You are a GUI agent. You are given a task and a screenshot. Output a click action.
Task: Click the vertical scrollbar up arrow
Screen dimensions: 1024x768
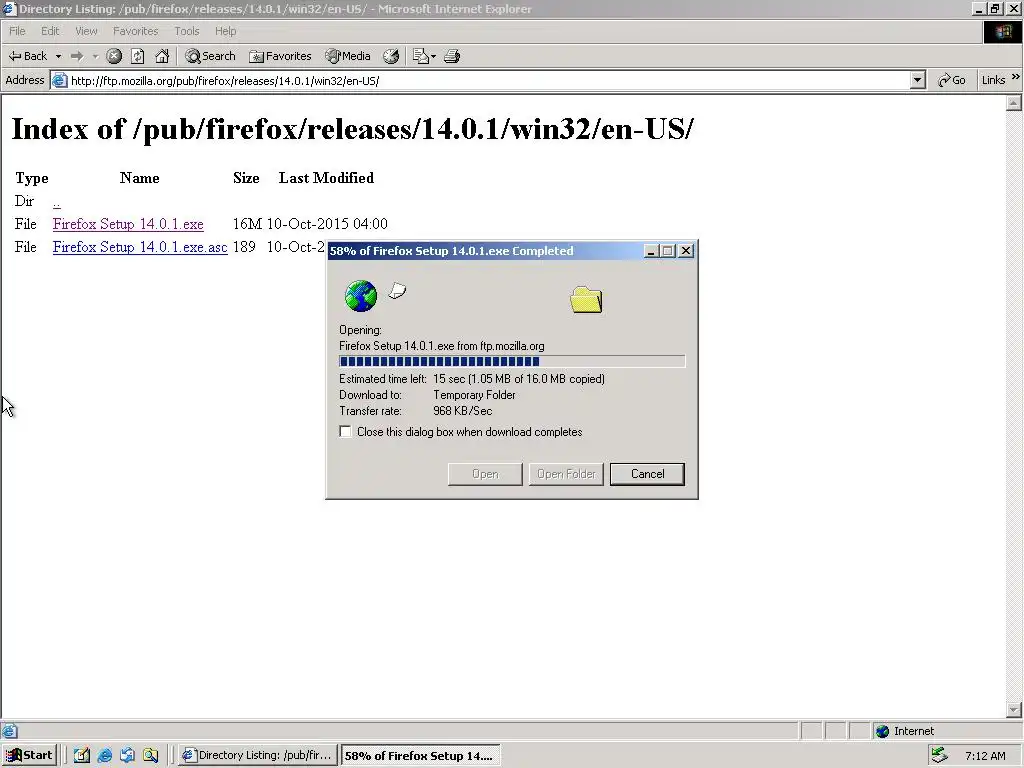coord(1014,103)
